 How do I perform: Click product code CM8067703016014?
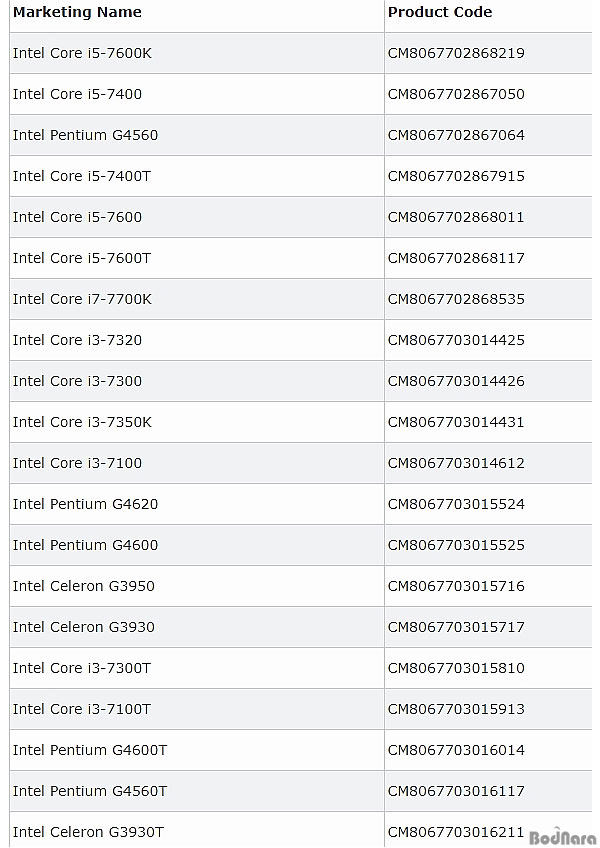pos(456,751)
